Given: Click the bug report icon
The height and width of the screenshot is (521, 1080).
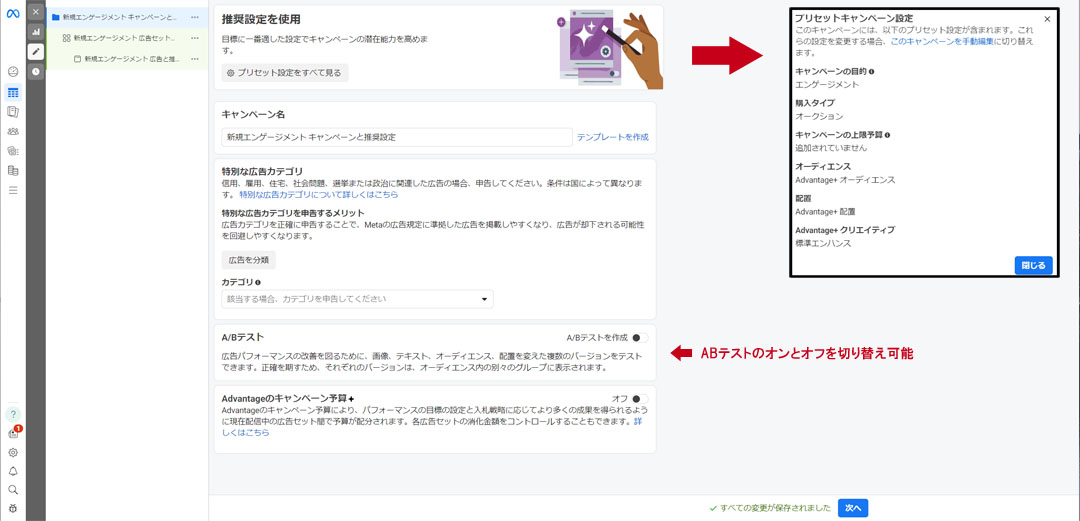Looking at the screenshot, I should pyautogui.click(x=12, y=509).
